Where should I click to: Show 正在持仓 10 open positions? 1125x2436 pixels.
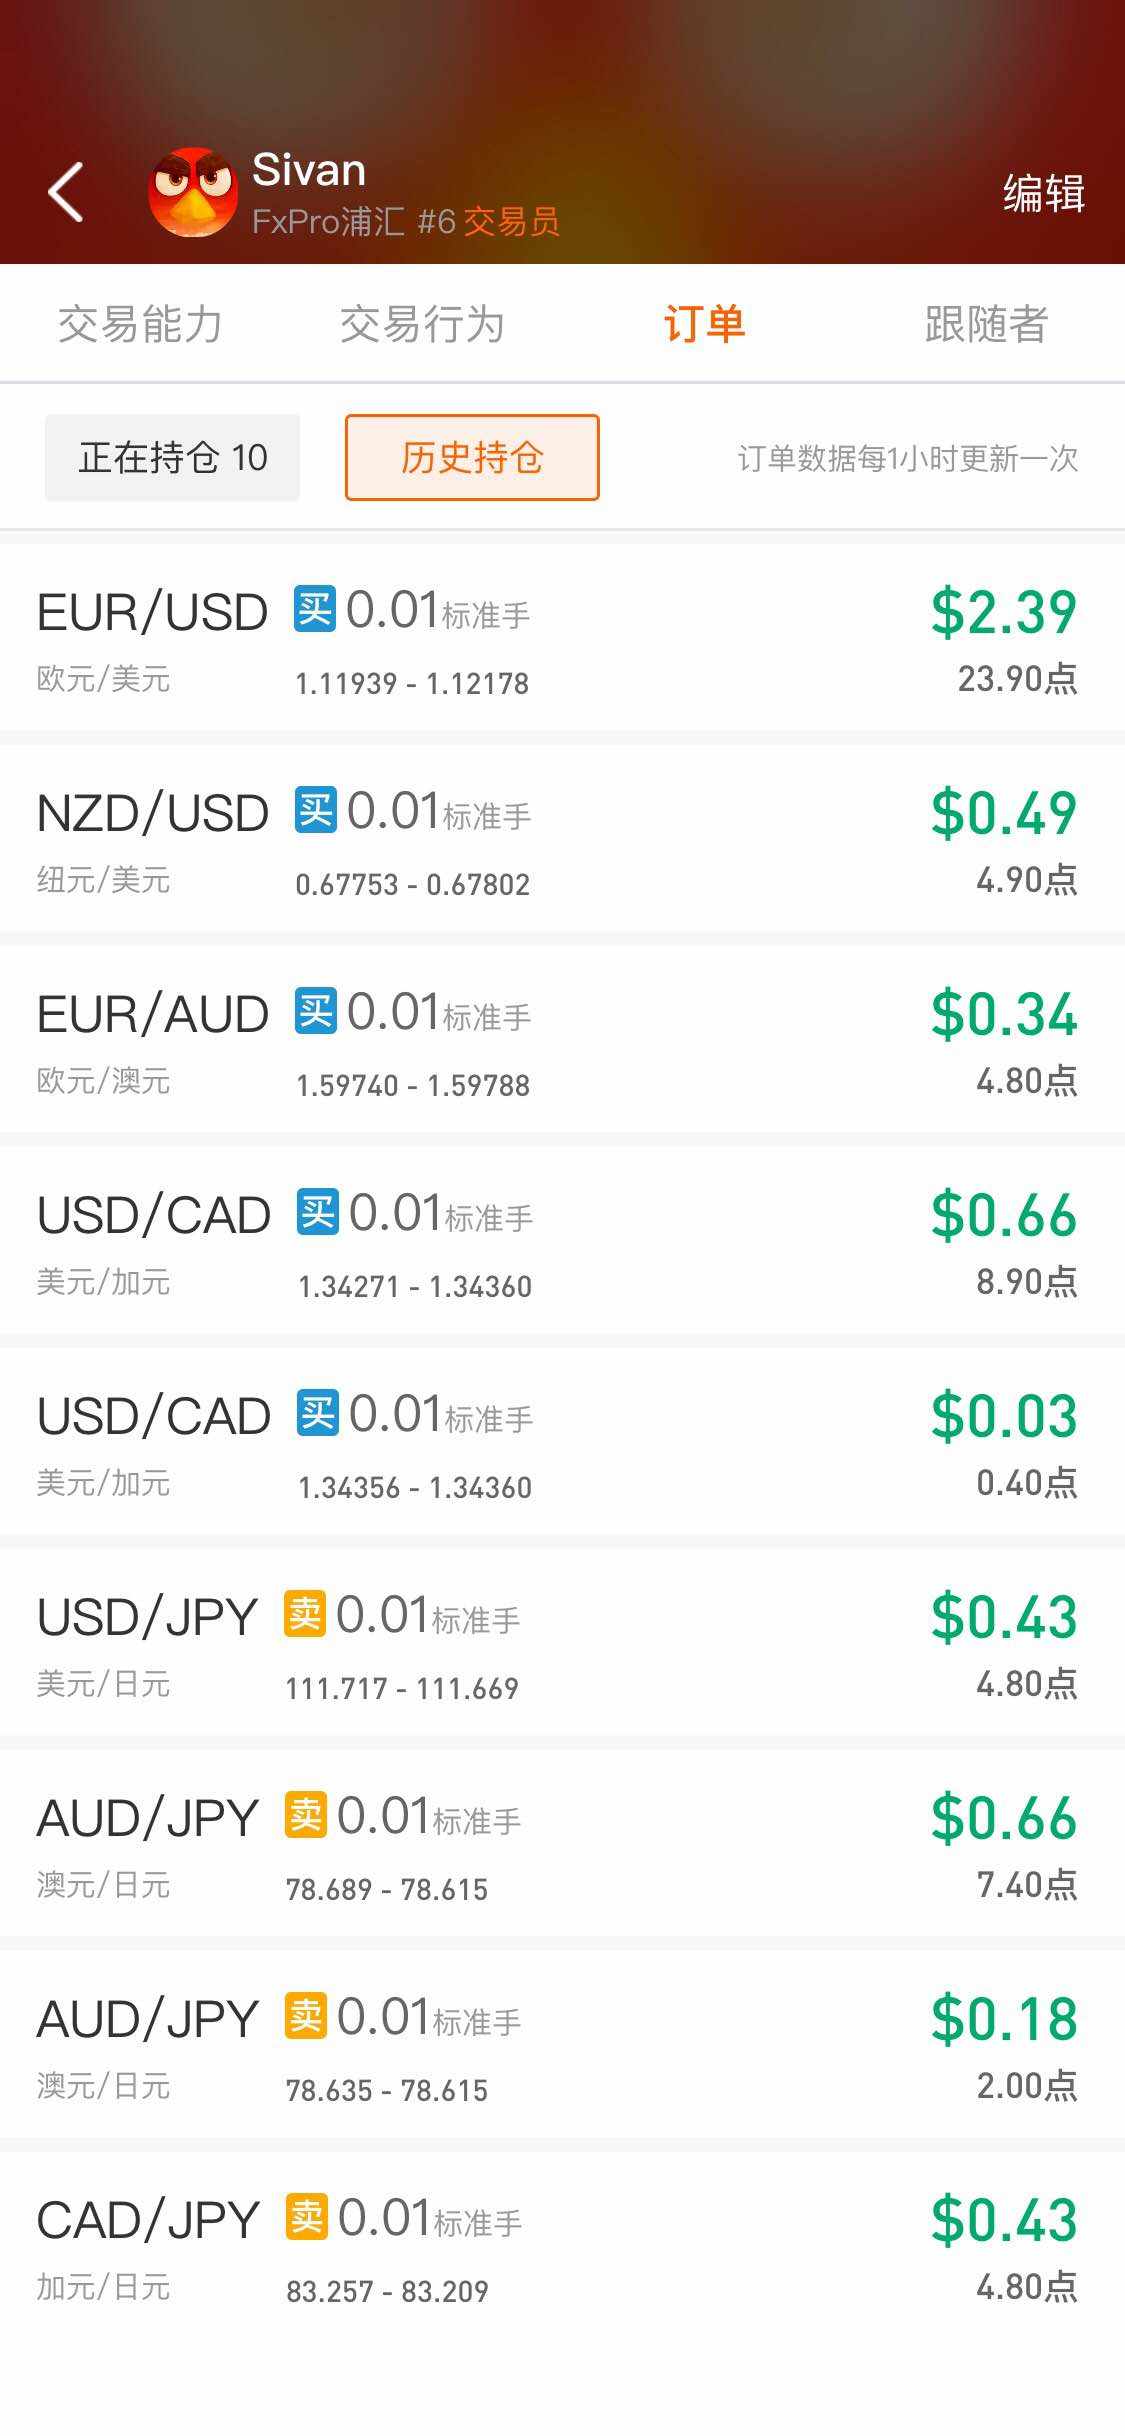pos(172,458)
